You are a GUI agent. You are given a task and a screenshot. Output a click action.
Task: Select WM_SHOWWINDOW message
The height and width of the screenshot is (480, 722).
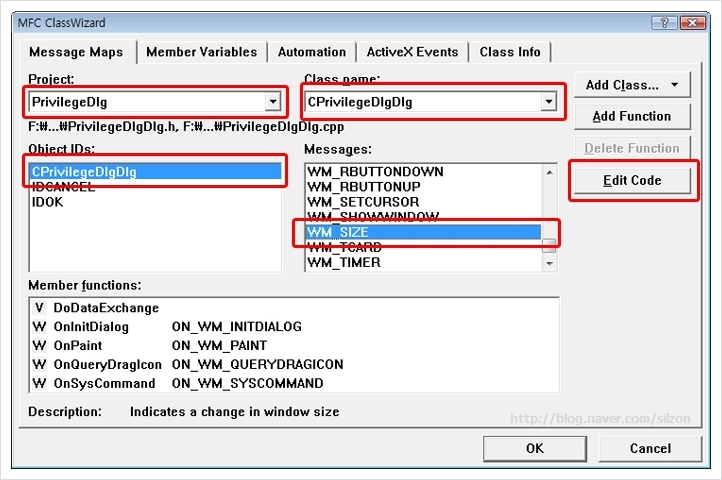tap(424, 217)
